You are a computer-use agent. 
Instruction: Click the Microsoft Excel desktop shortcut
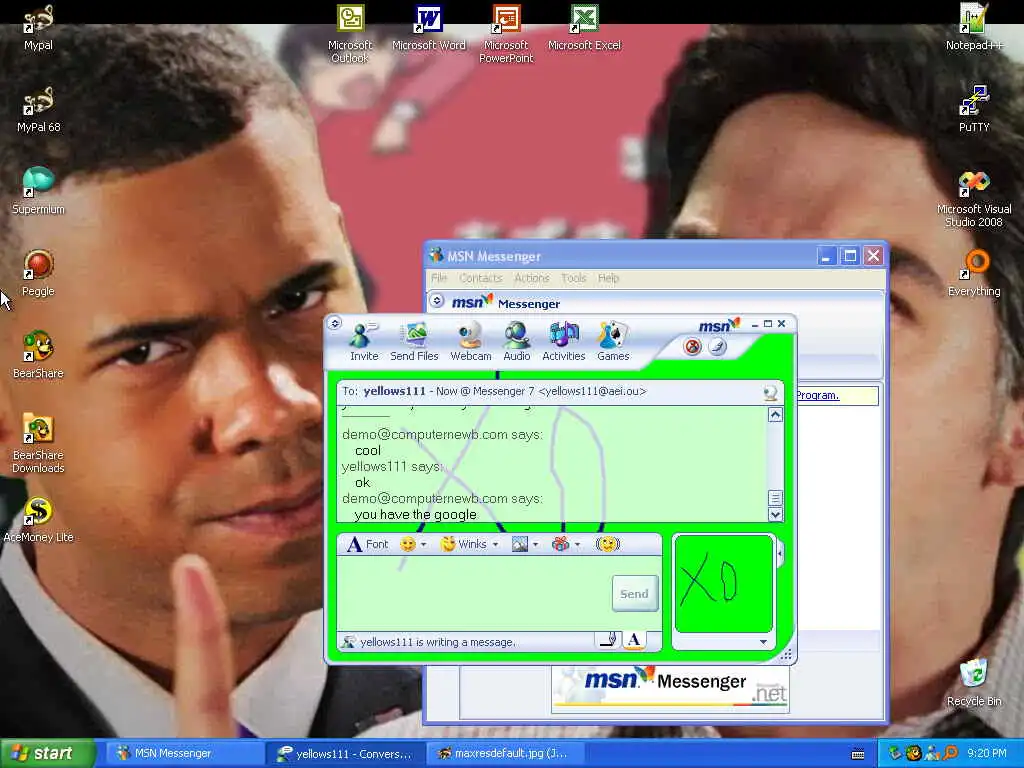point(584,27)
